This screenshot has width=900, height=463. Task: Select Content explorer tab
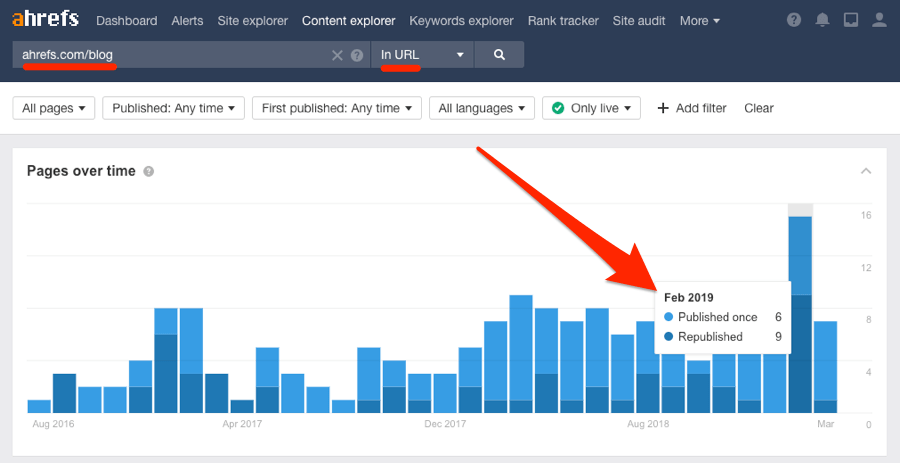pos(348,21)
